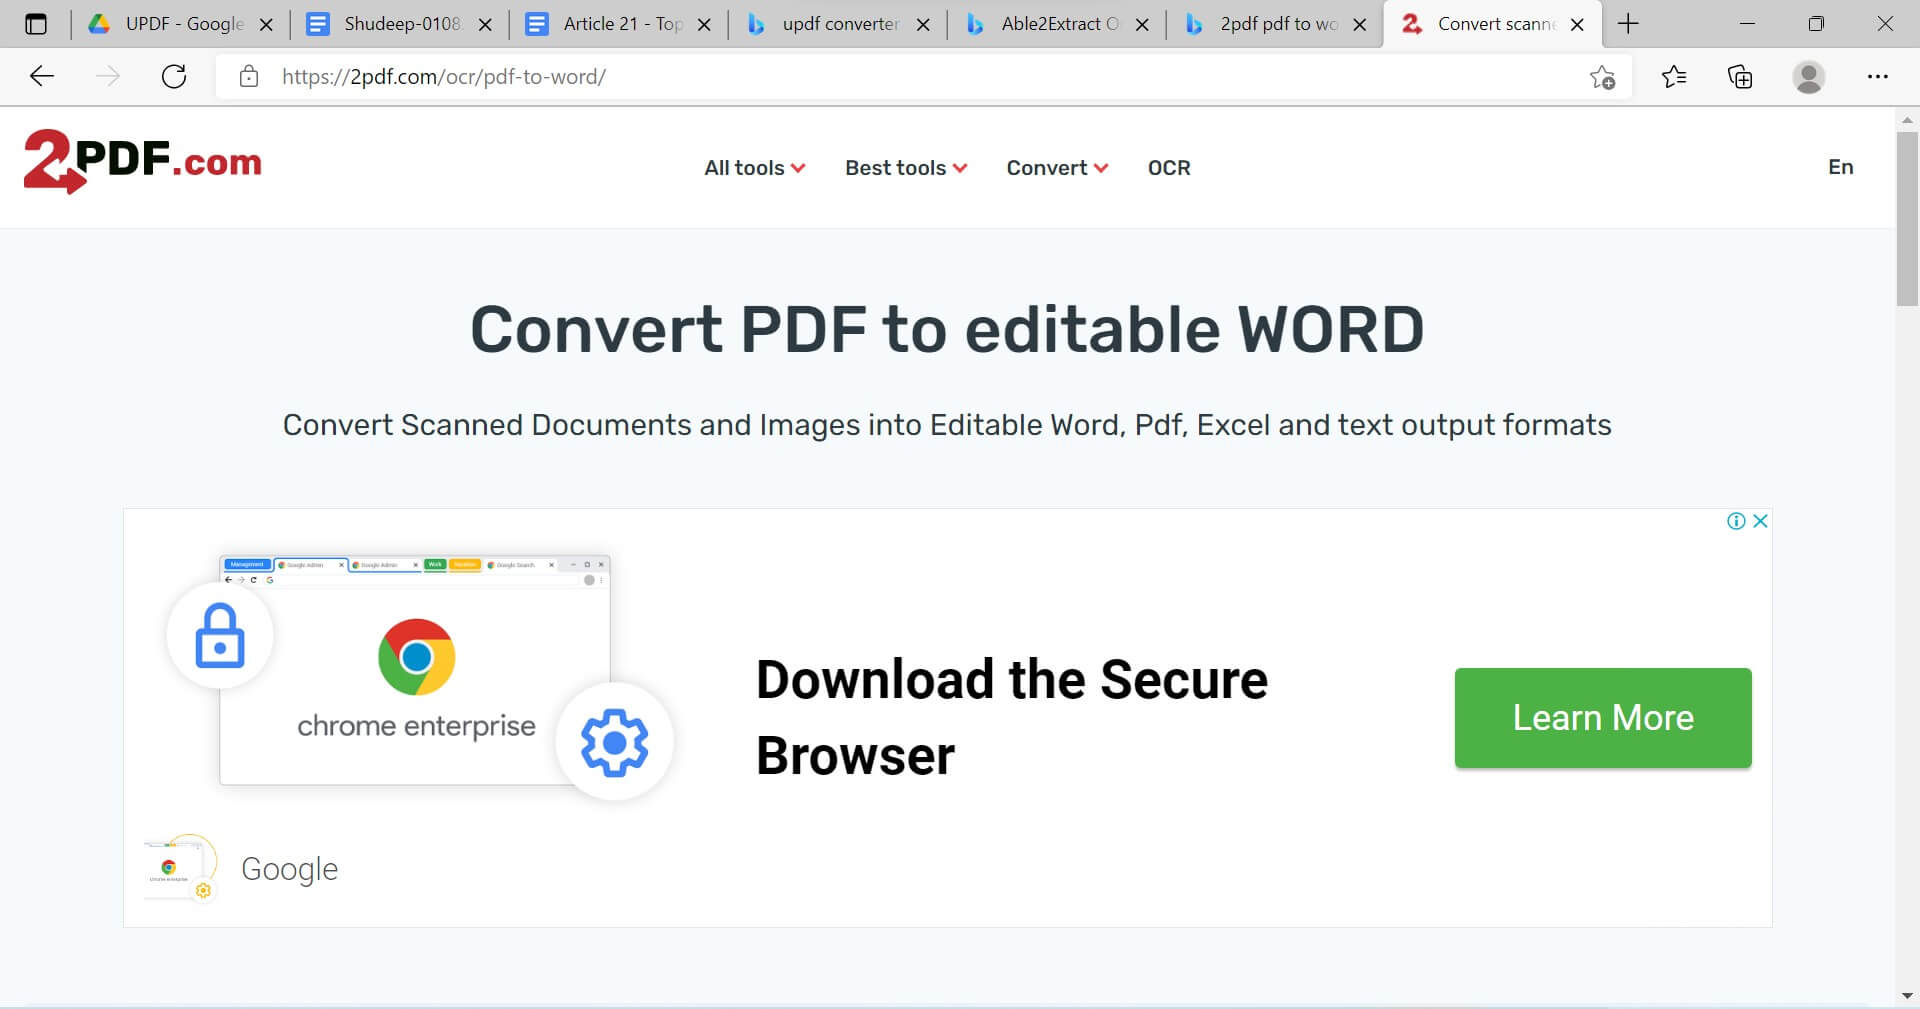Open a new browser tab
Viewport: 1920px width, 1009px height.
1627,23
